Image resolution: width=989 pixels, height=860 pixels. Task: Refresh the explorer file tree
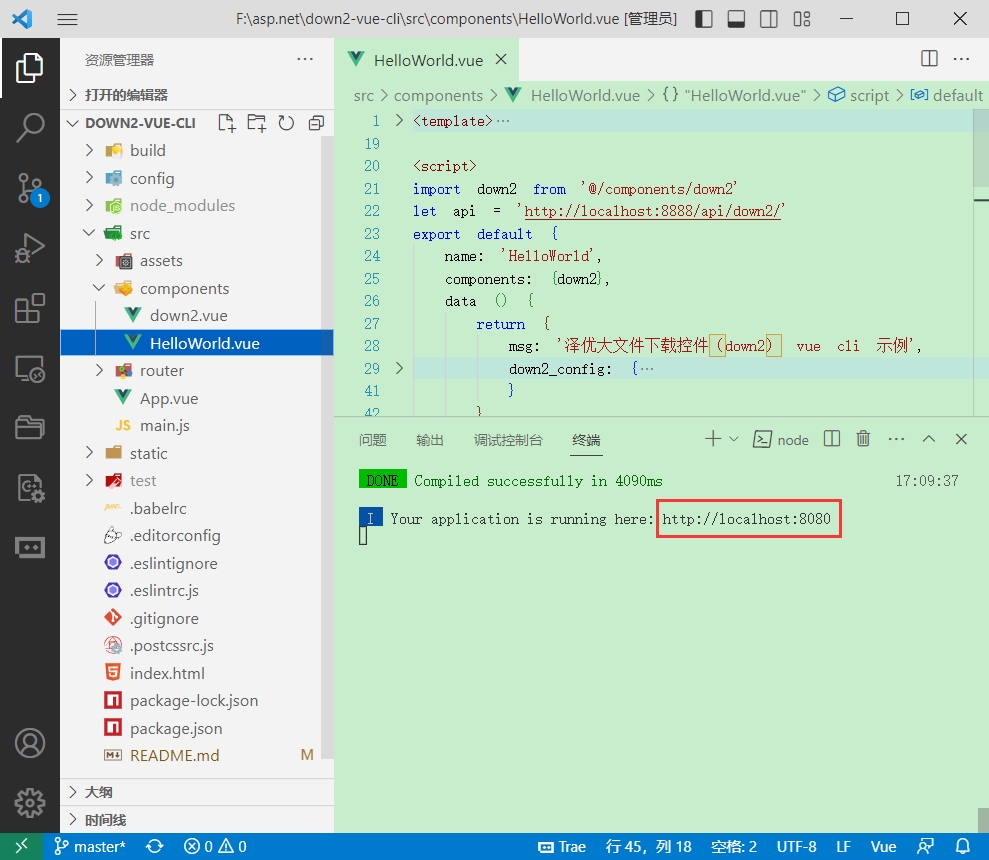(x=286, y=123)
